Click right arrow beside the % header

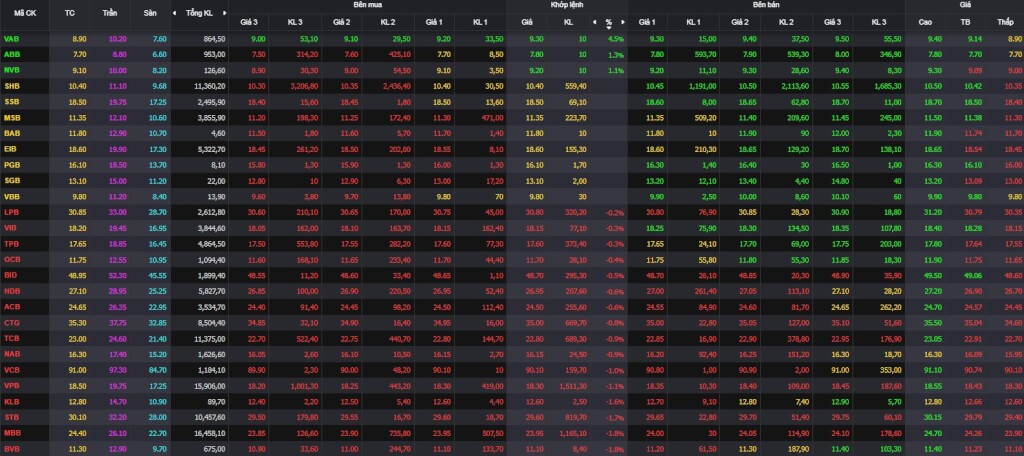[622, 22]
